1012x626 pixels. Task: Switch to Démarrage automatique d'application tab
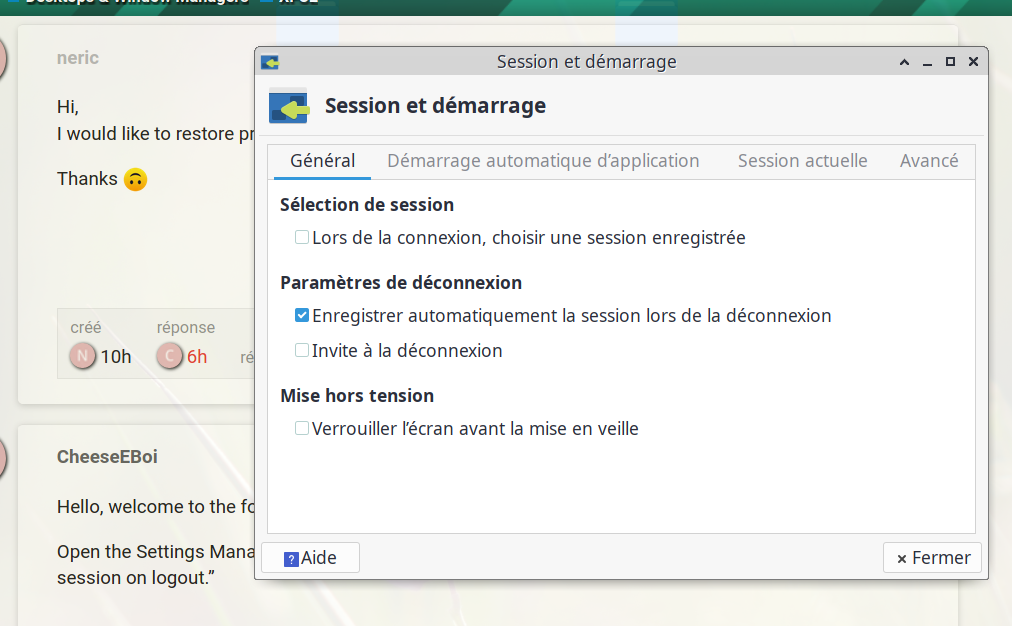543,161
